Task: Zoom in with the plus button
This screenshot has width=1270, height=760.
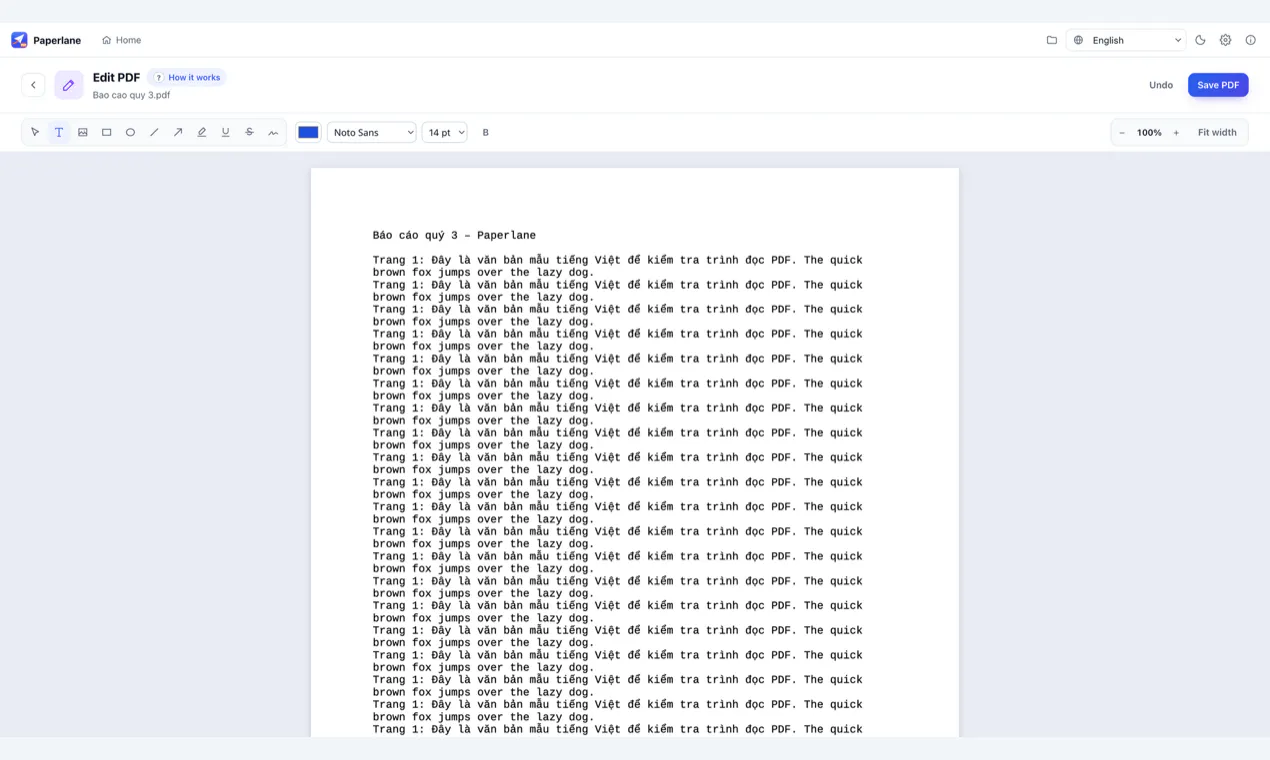Action: pos(1176,132)
